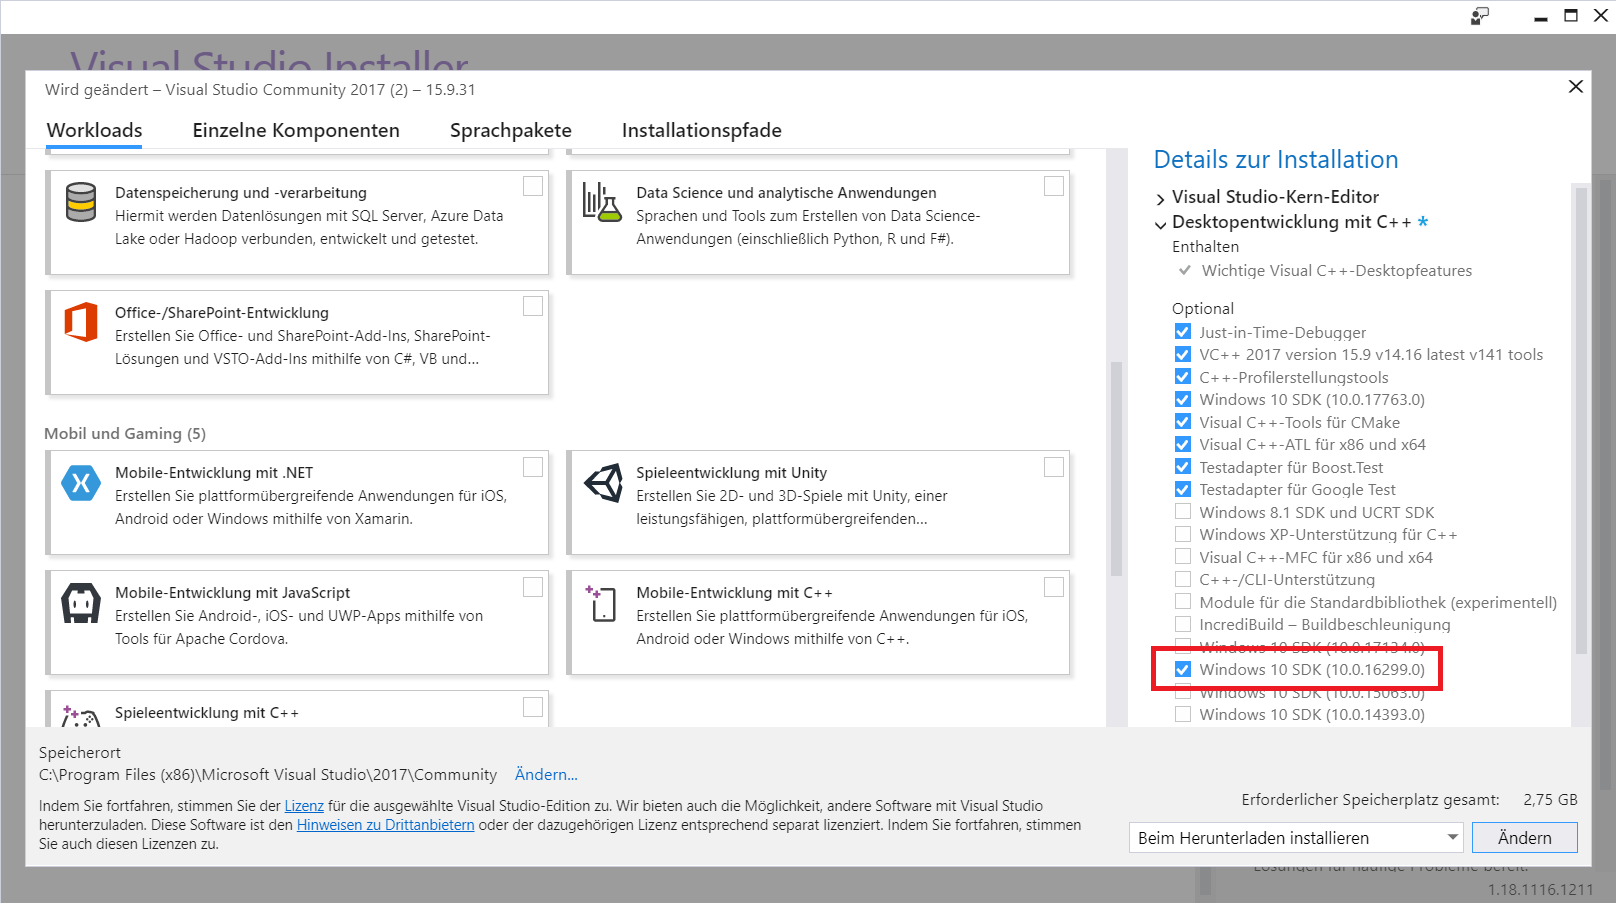This screenshot has height=903, width=1616.
Task: Click the Details zur Installation heading
Action: pyautogui.click(x=1276, y=159)
